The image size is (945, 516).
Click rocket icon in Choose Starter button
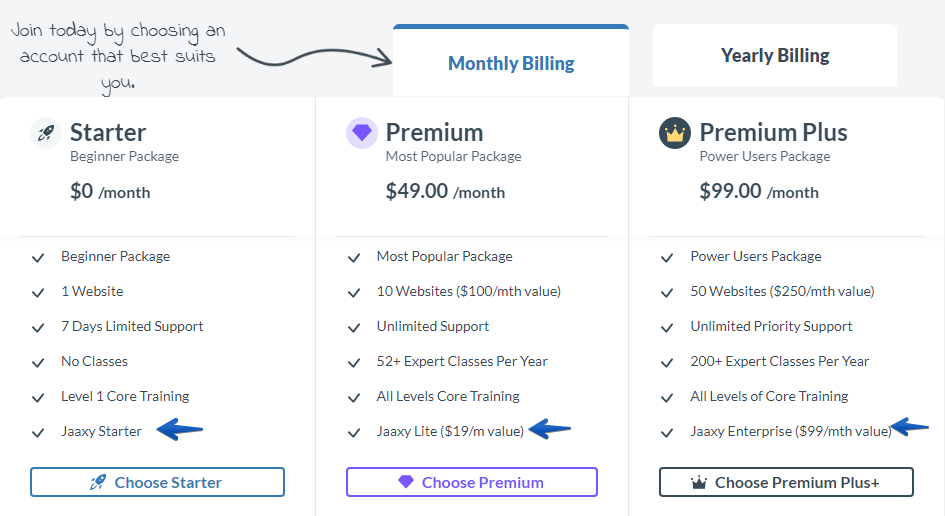click(98, 482)
